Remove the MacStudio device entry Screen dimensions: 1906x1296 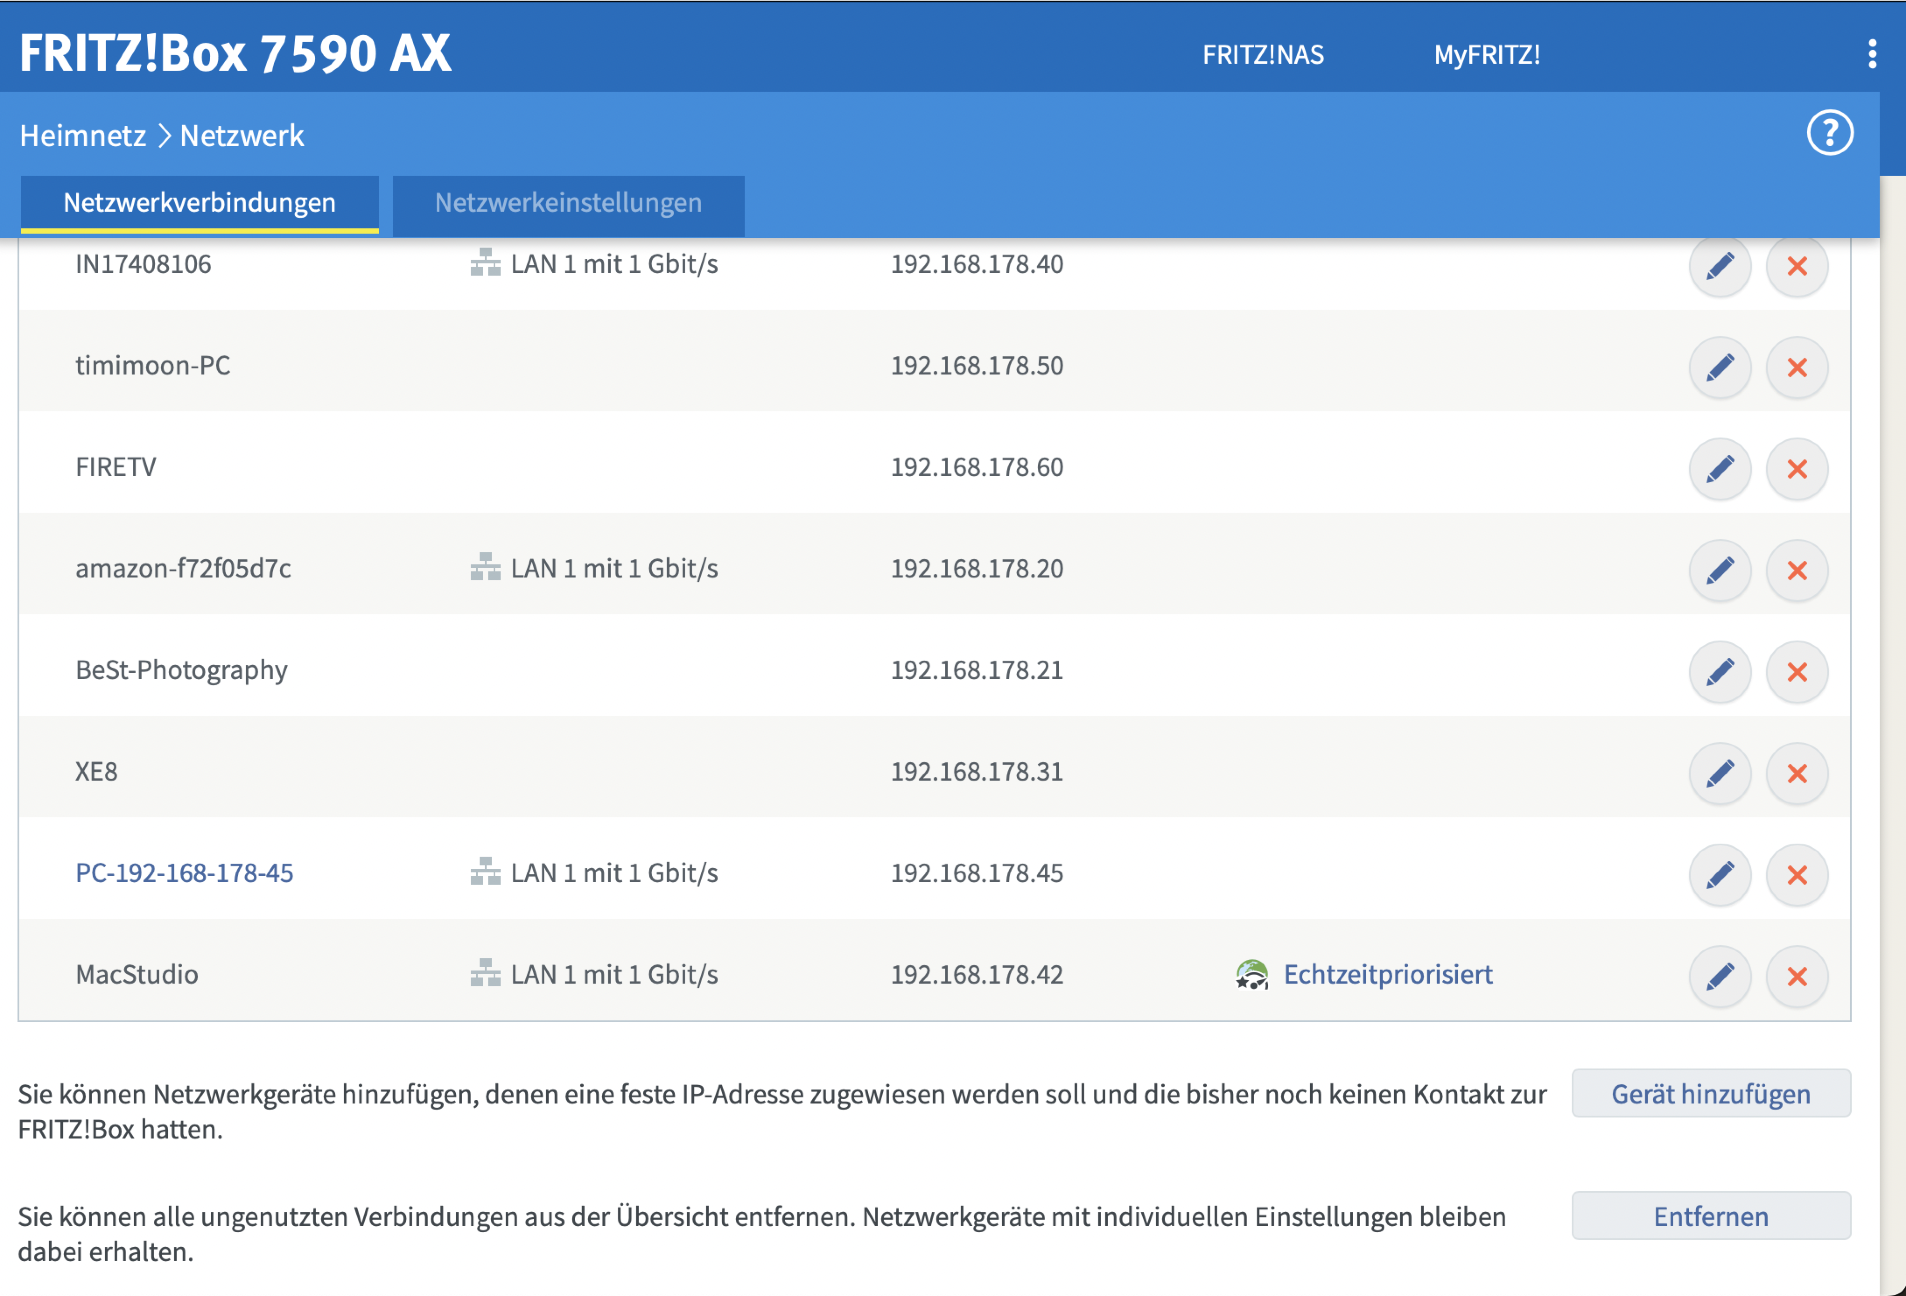coord(1797,976)
